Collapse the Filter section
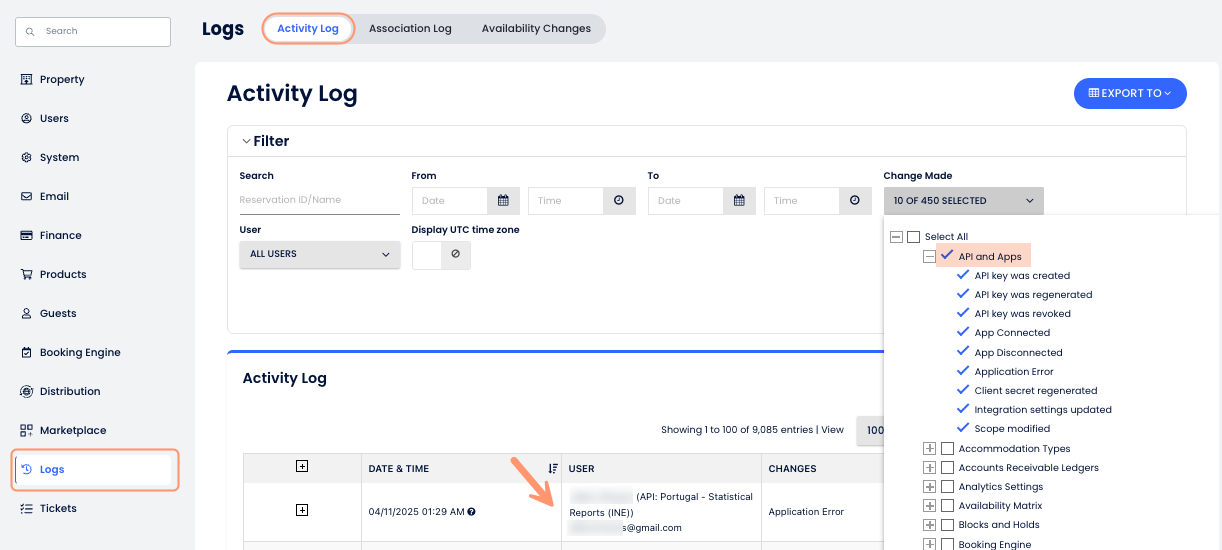The image size is (1222, 550). coord(246,141)
